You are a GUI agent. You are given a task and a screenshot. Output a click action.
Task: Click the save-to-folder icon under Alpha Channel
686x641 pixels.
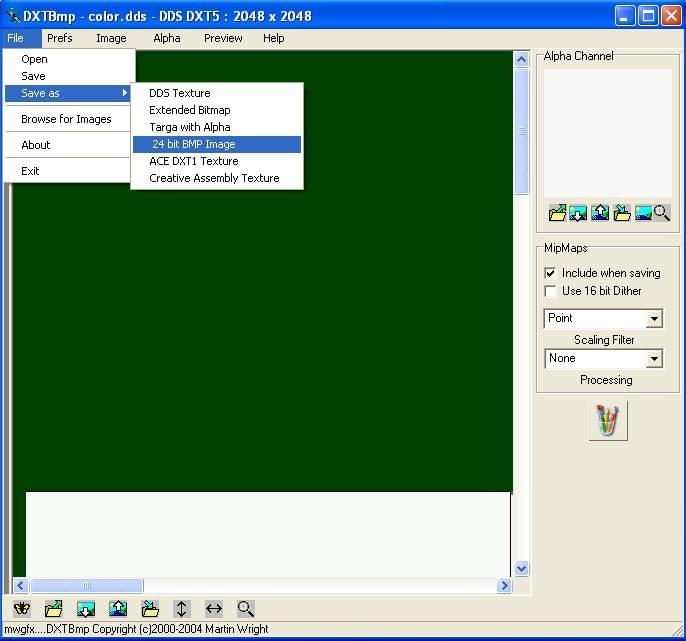[622, 213]
